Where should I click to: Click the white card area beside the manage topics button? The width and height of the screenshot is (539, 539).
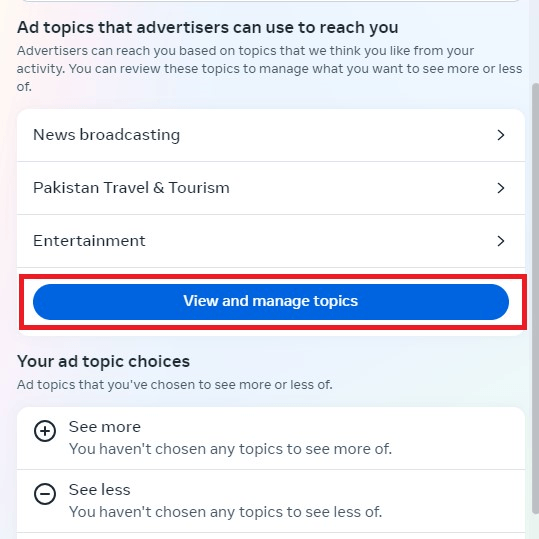coord(517,301)
